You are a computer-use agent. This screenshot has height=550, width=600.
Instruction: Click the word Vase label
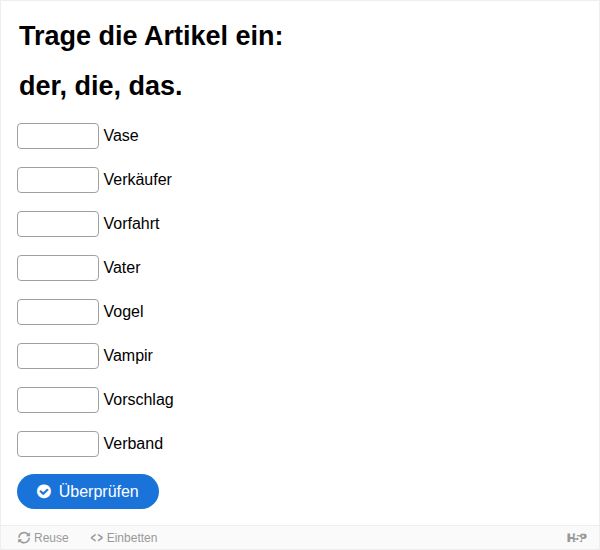pos(121,135)
